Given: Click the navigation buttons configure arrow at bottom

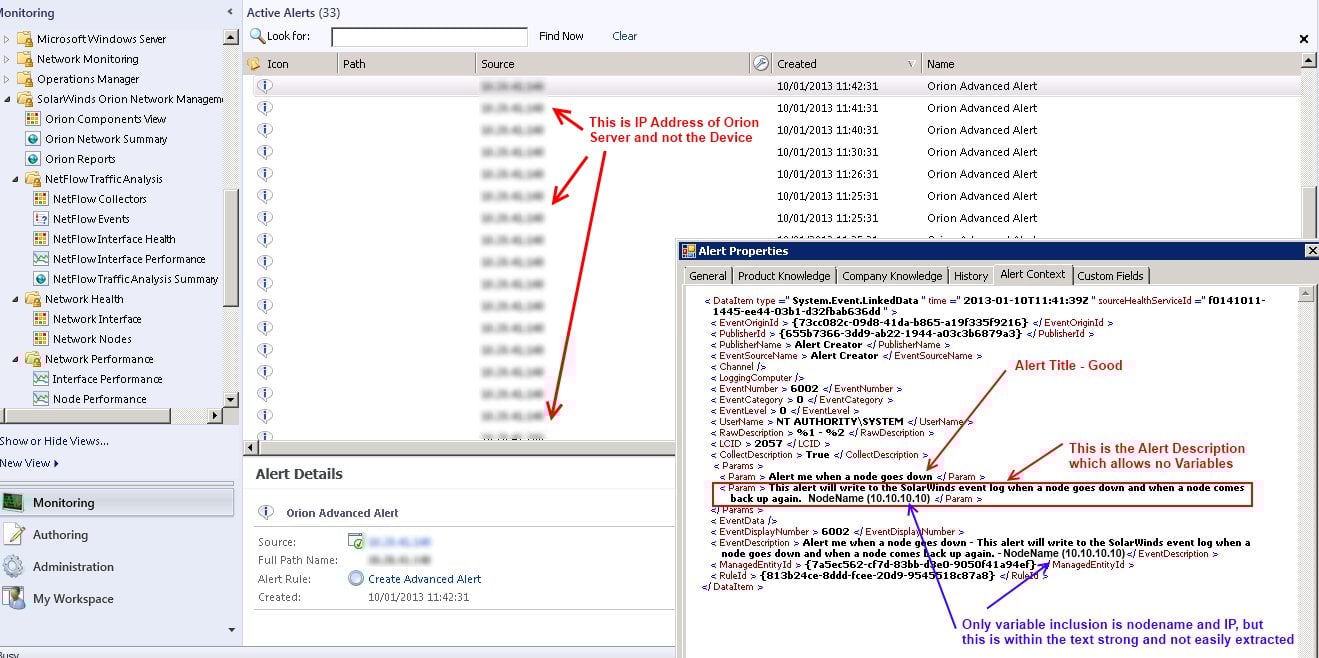Looking at the screenshot, I should point(231,630).
